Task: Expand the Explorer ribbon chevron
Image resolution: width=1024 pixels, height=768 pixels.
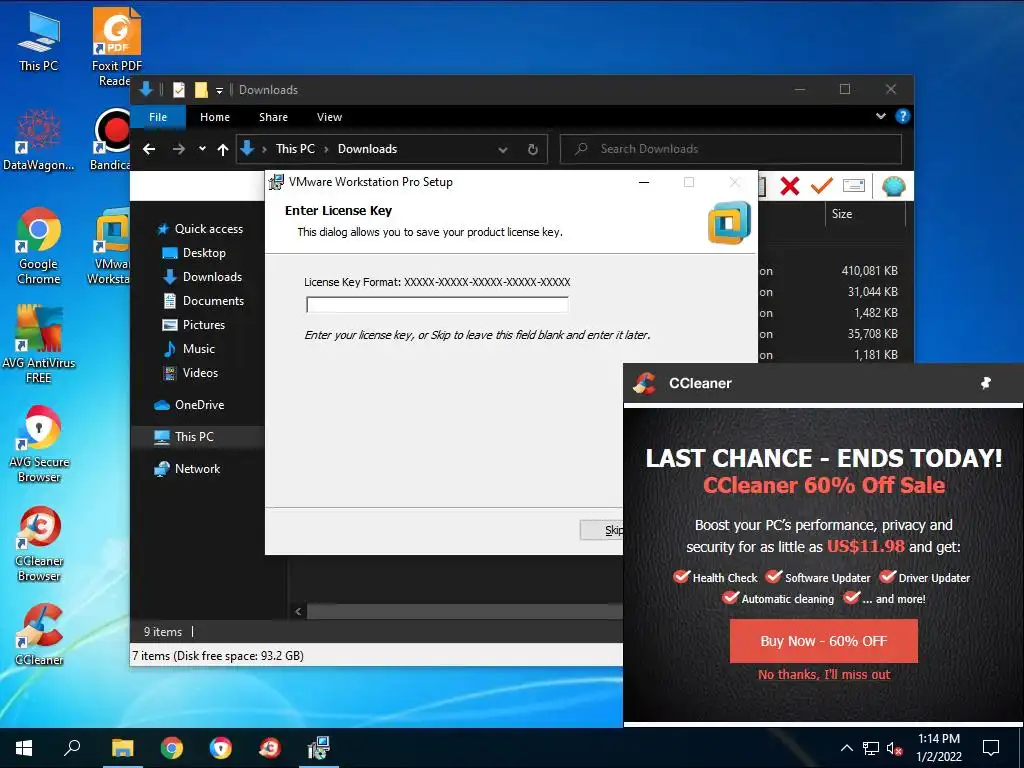Action: [x=880, y=116]
